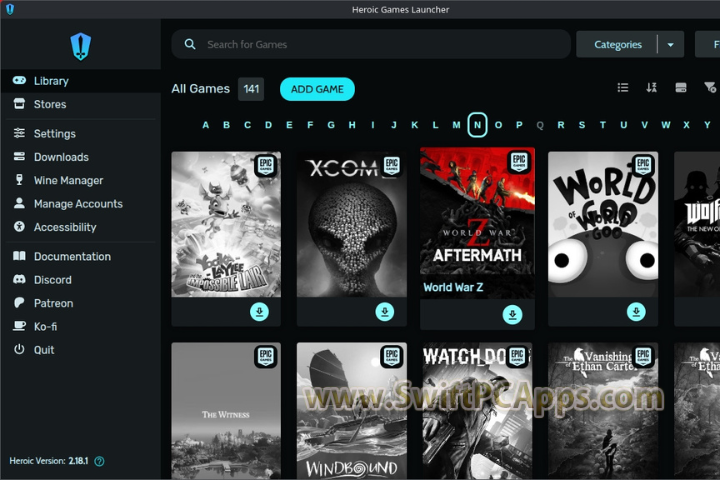
Task: Filter games by letter L
Action: [435, 125]
